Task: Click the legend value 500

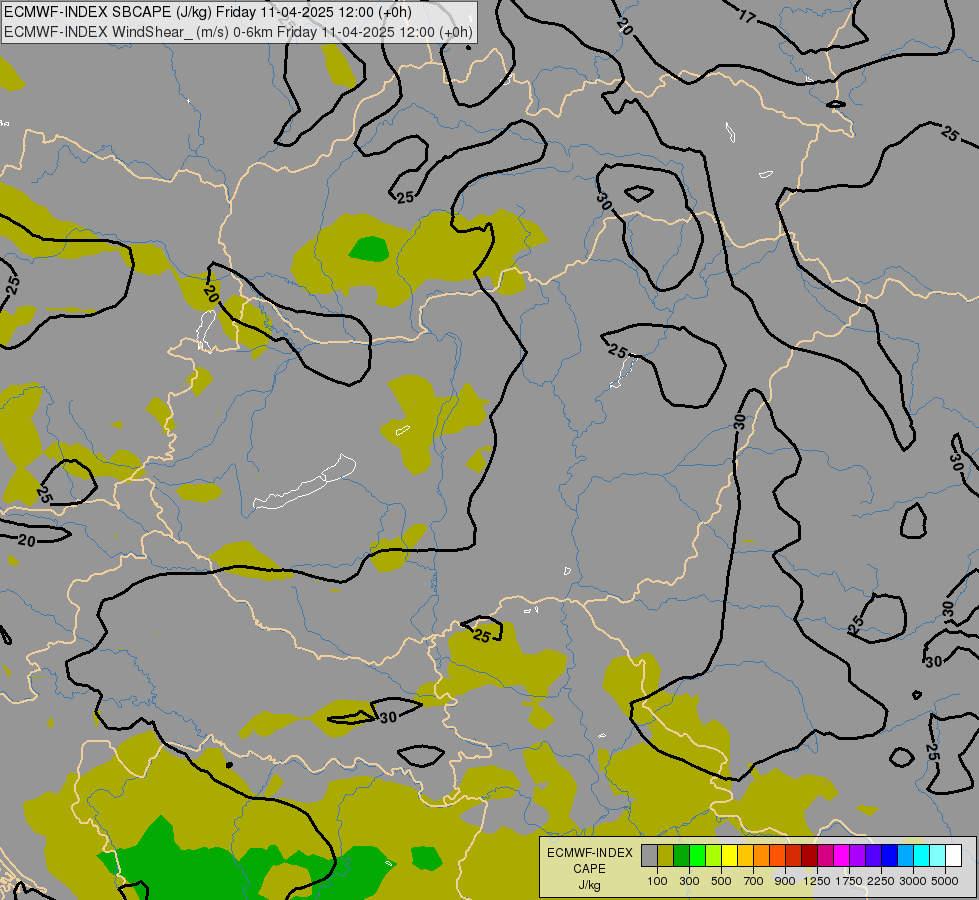Action: (721, 881)
